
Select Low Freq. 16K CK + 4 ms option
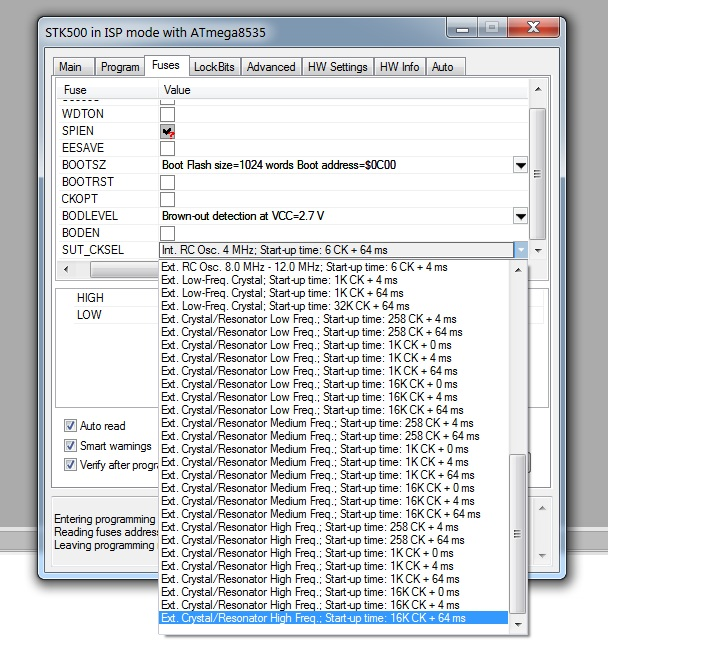[334, 397]
